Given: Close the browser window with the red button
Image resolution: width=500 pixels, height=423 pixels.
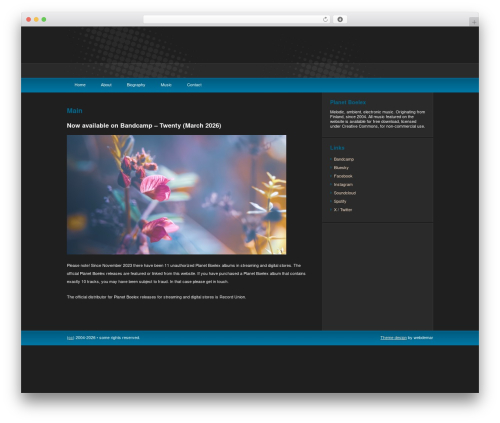Looking at the screenshot, I should coord(29,19).
